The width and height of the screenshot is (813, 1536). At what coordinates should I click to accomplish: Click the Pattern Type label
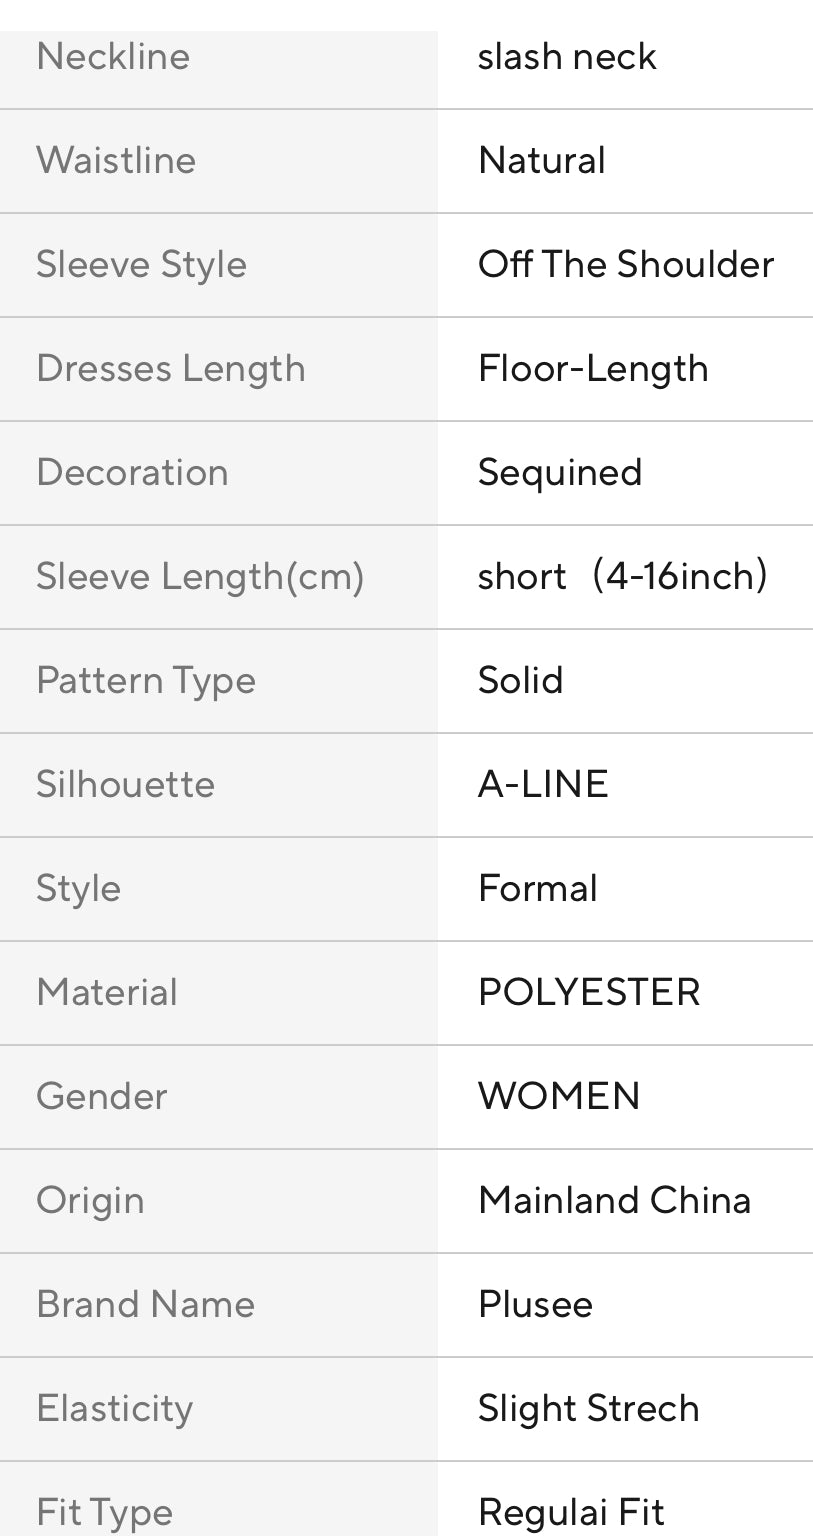(146, 681)
